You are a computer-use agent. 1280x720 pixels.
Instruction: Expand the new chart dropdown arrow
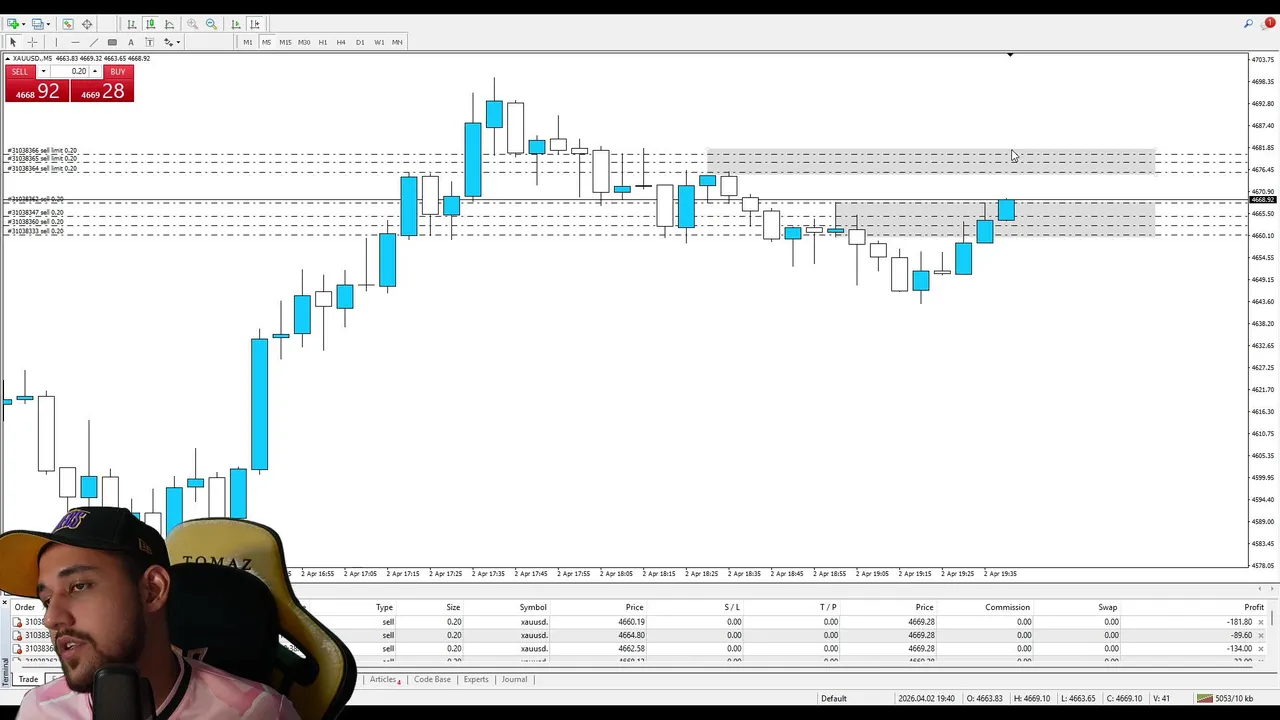(x=24, y=24)
